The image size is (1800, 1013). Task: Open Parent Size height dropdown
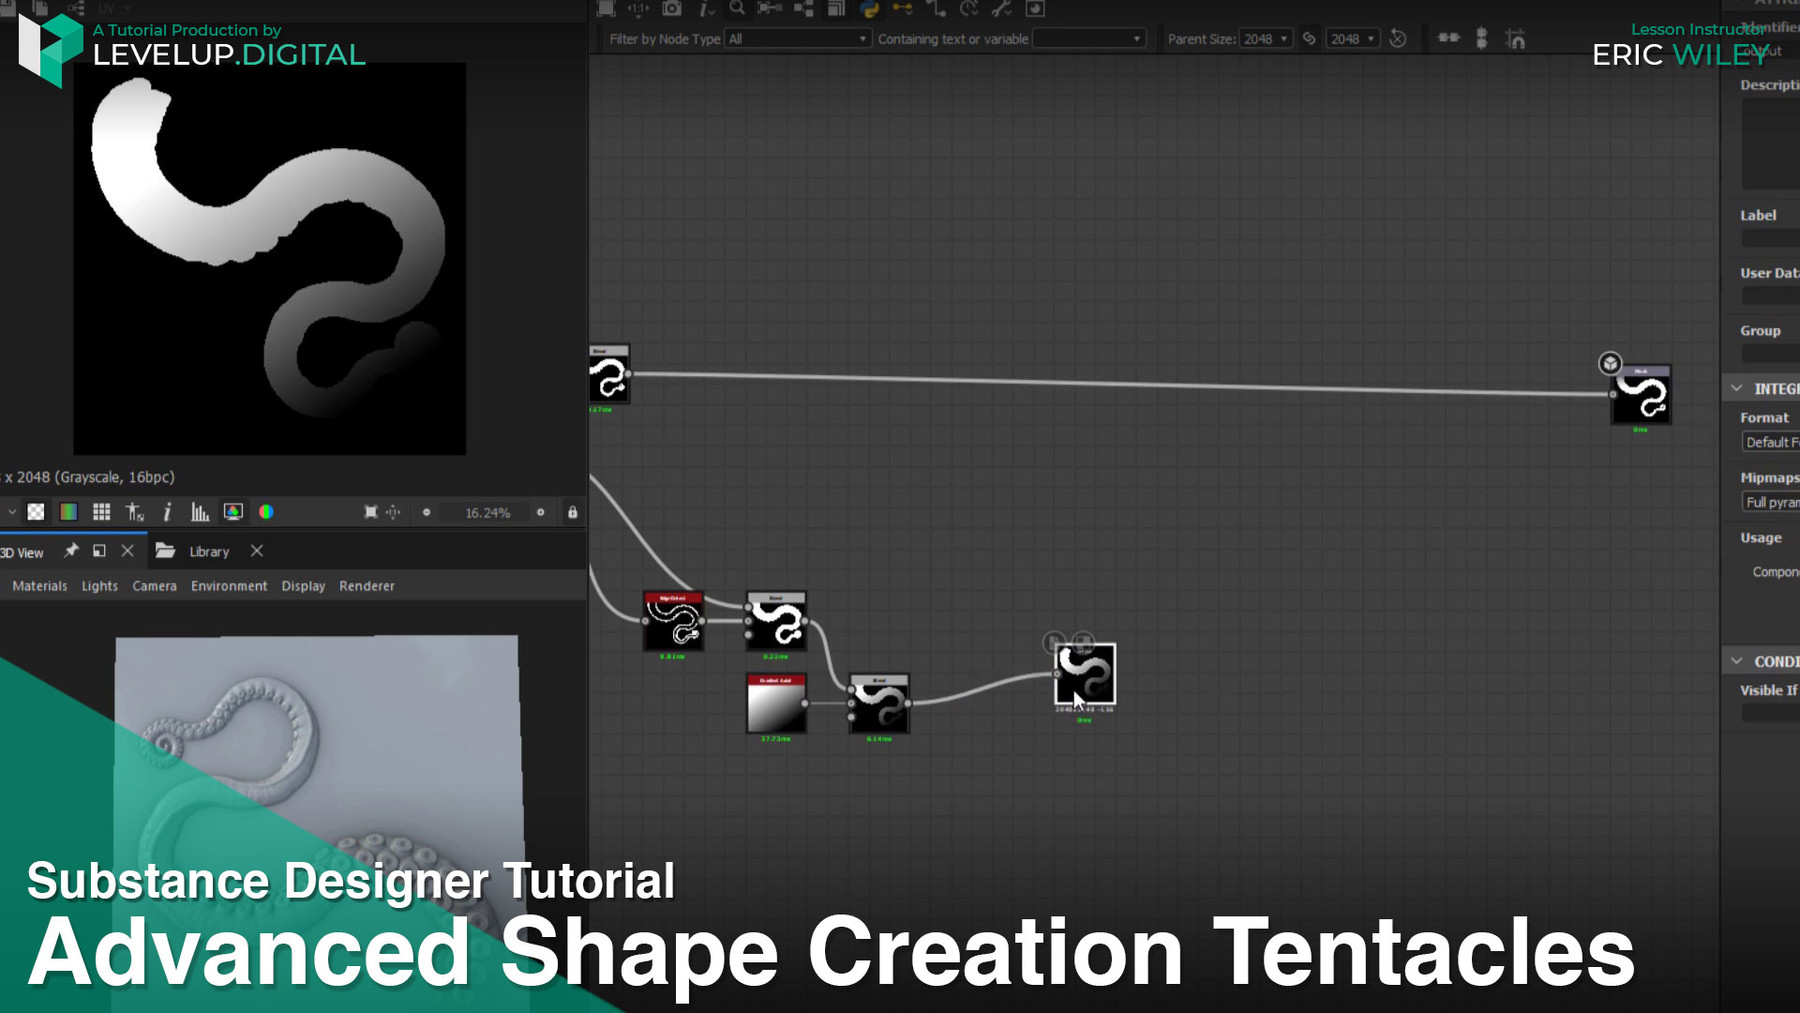click(x=1352, y=39)
